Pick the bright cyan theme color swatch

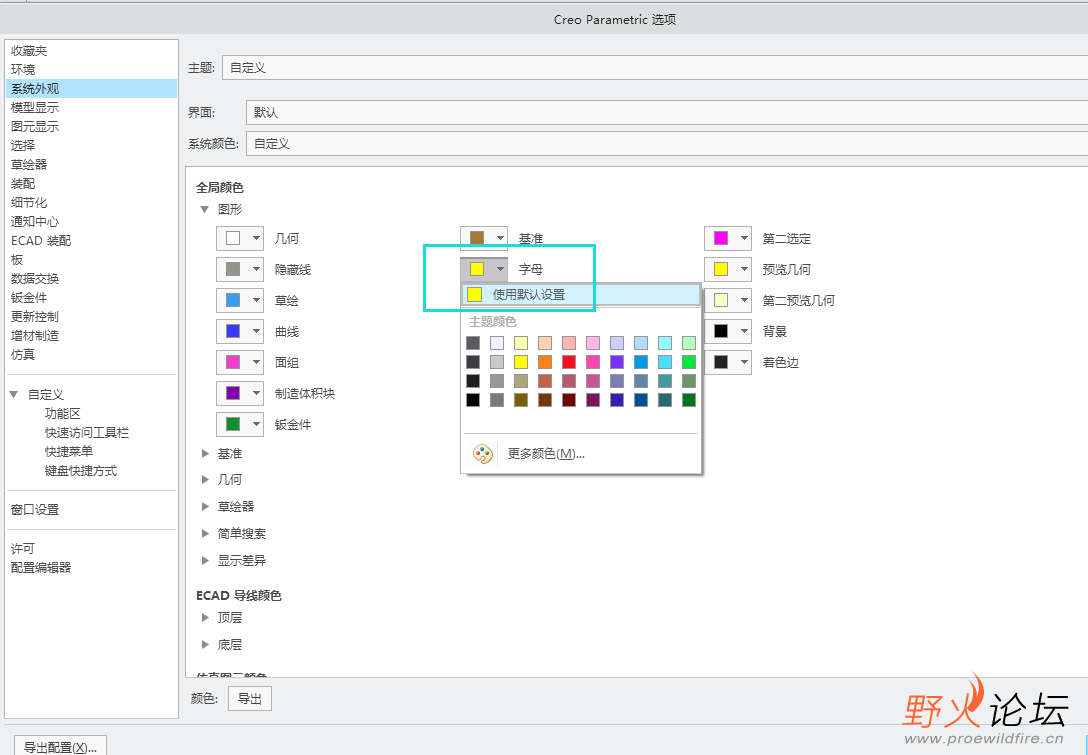pos(665,362)
